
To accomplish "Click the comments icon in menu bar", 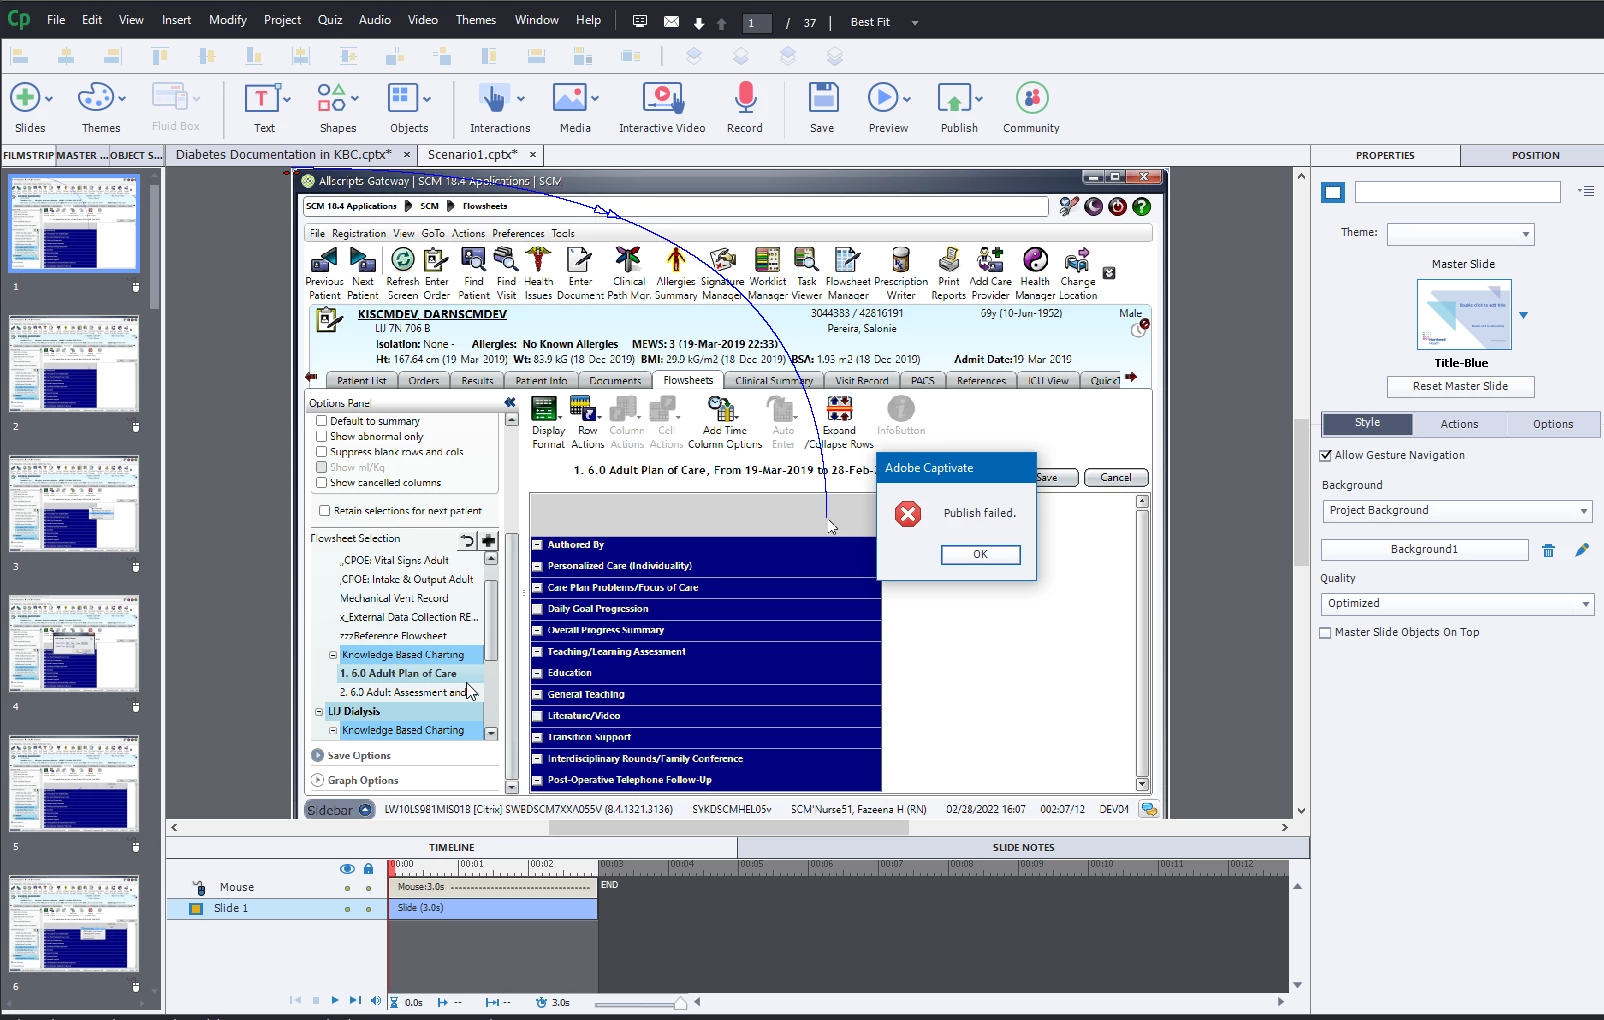I will click(640, 21).
